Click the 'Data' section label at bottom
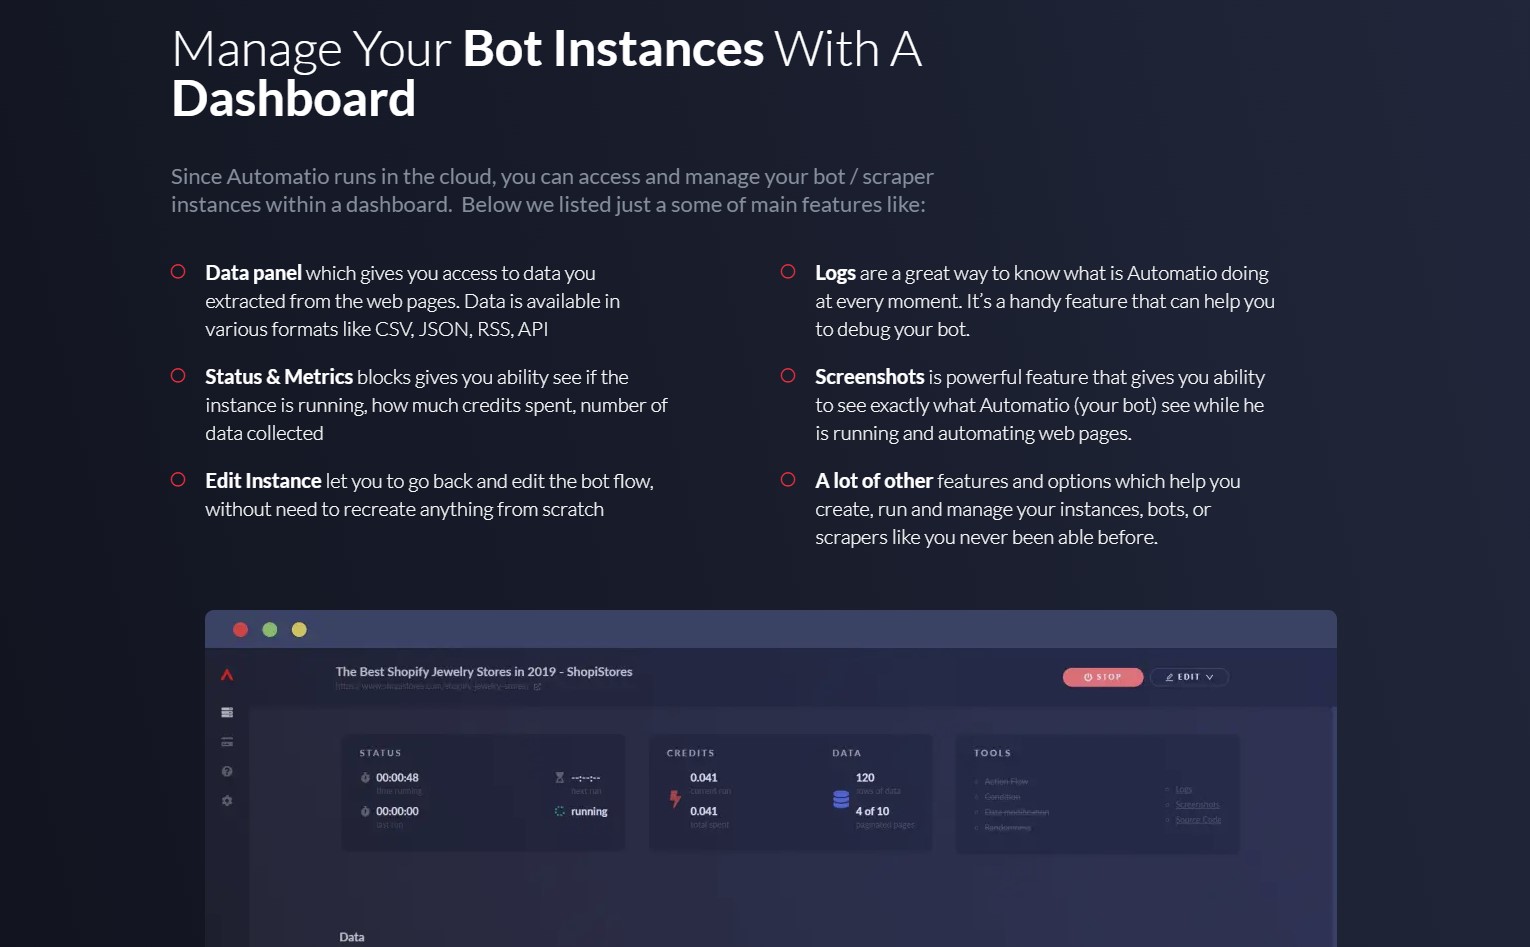Viewport: 1530px width, 947px height. [x=352, y=937]
